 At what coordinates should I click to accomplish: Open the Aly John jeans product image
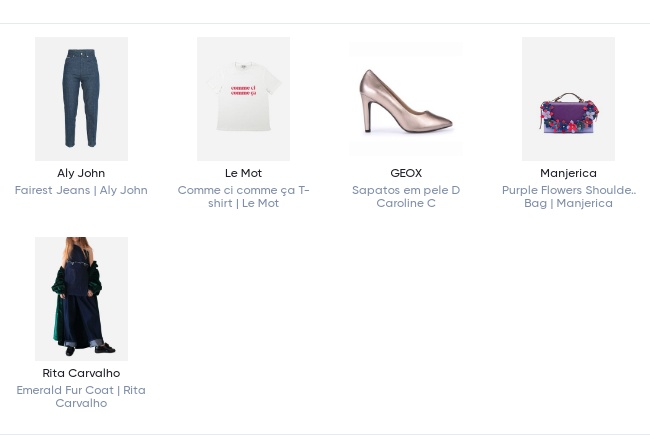(81, 99)
